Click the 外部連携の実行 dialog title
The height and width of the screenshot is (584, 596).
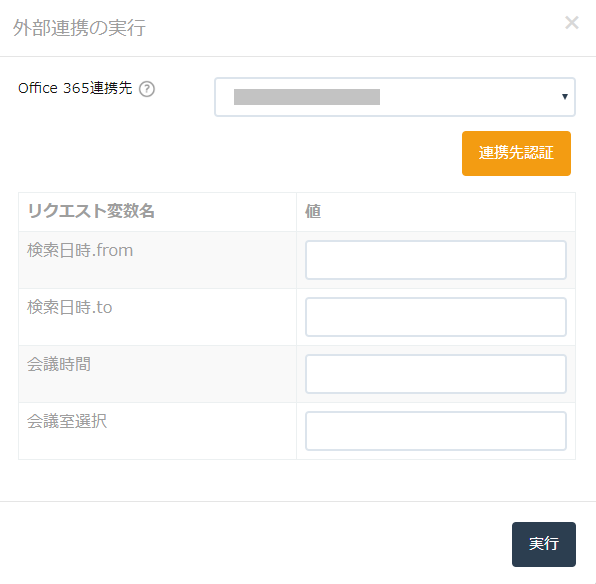pyautogui.click(x=79, y=28)
